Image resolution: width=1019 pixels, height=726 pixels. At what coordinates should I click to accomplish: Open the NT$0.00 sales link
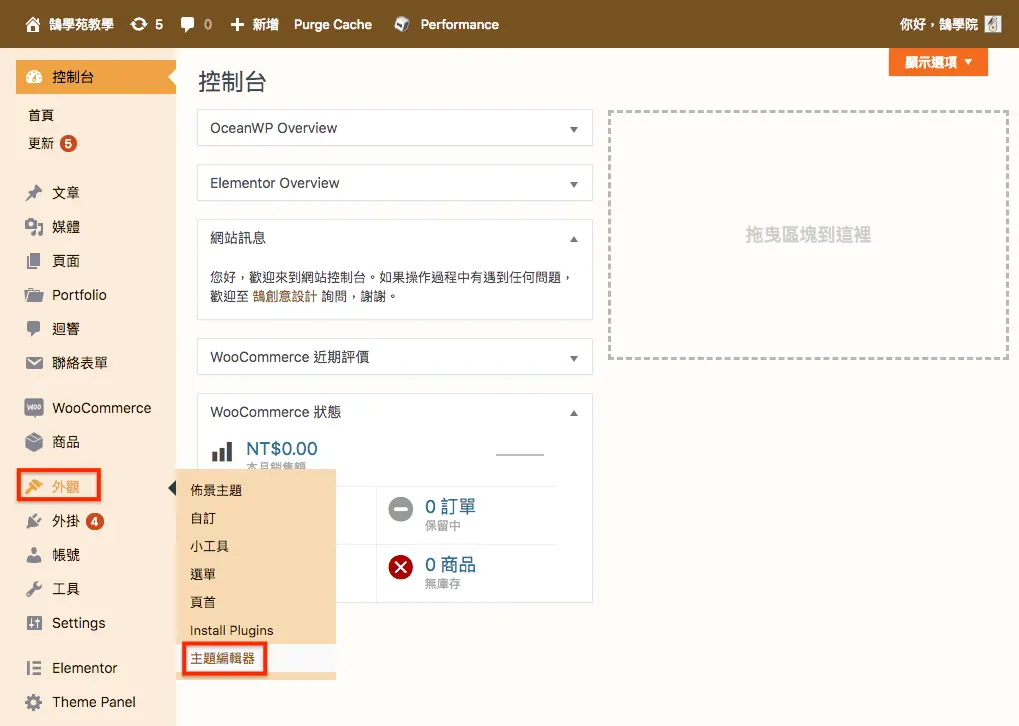[x=282, y=448]
